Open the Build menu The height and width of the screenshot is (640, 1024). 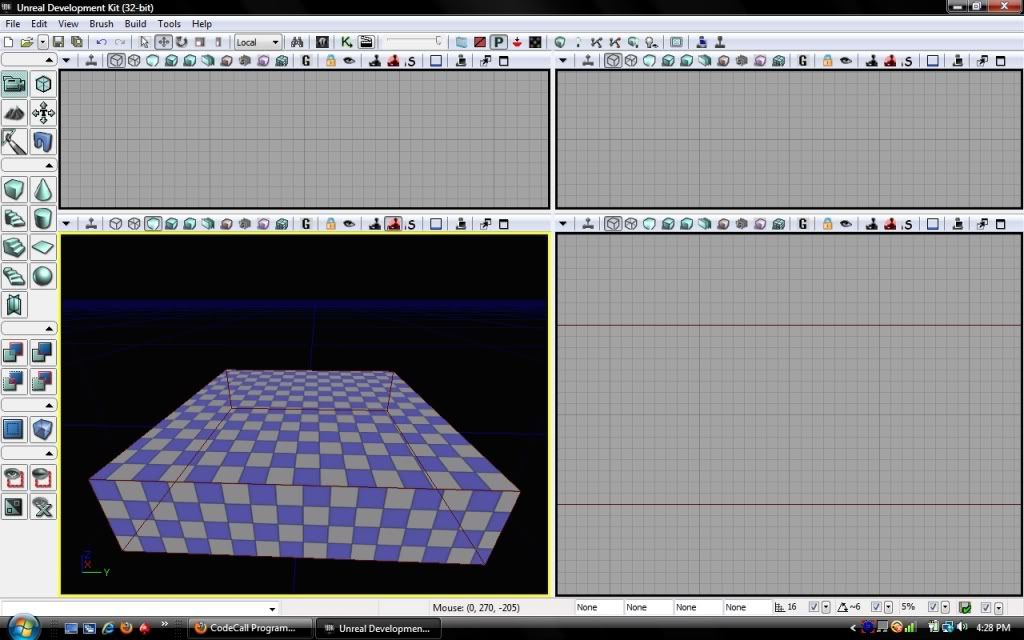click(x=135, y=24)
